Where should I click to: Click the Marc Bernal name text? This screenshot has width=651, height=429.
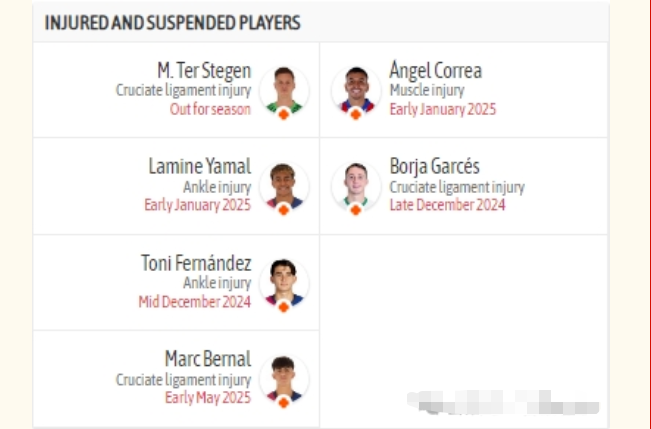207,359
